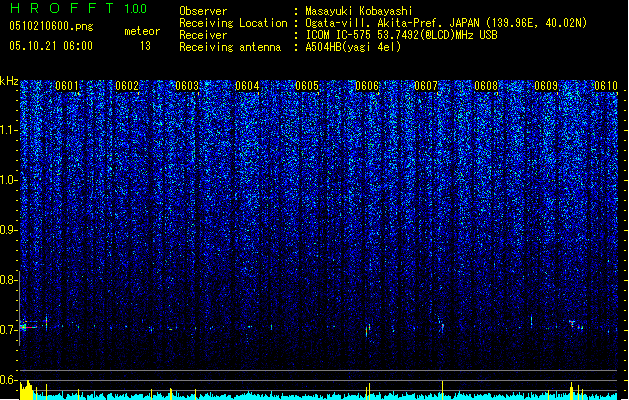Click the 0604 time marker
The width and height of the screenshot is (629, 400).
pyautogui.click(x=247, y=86)
